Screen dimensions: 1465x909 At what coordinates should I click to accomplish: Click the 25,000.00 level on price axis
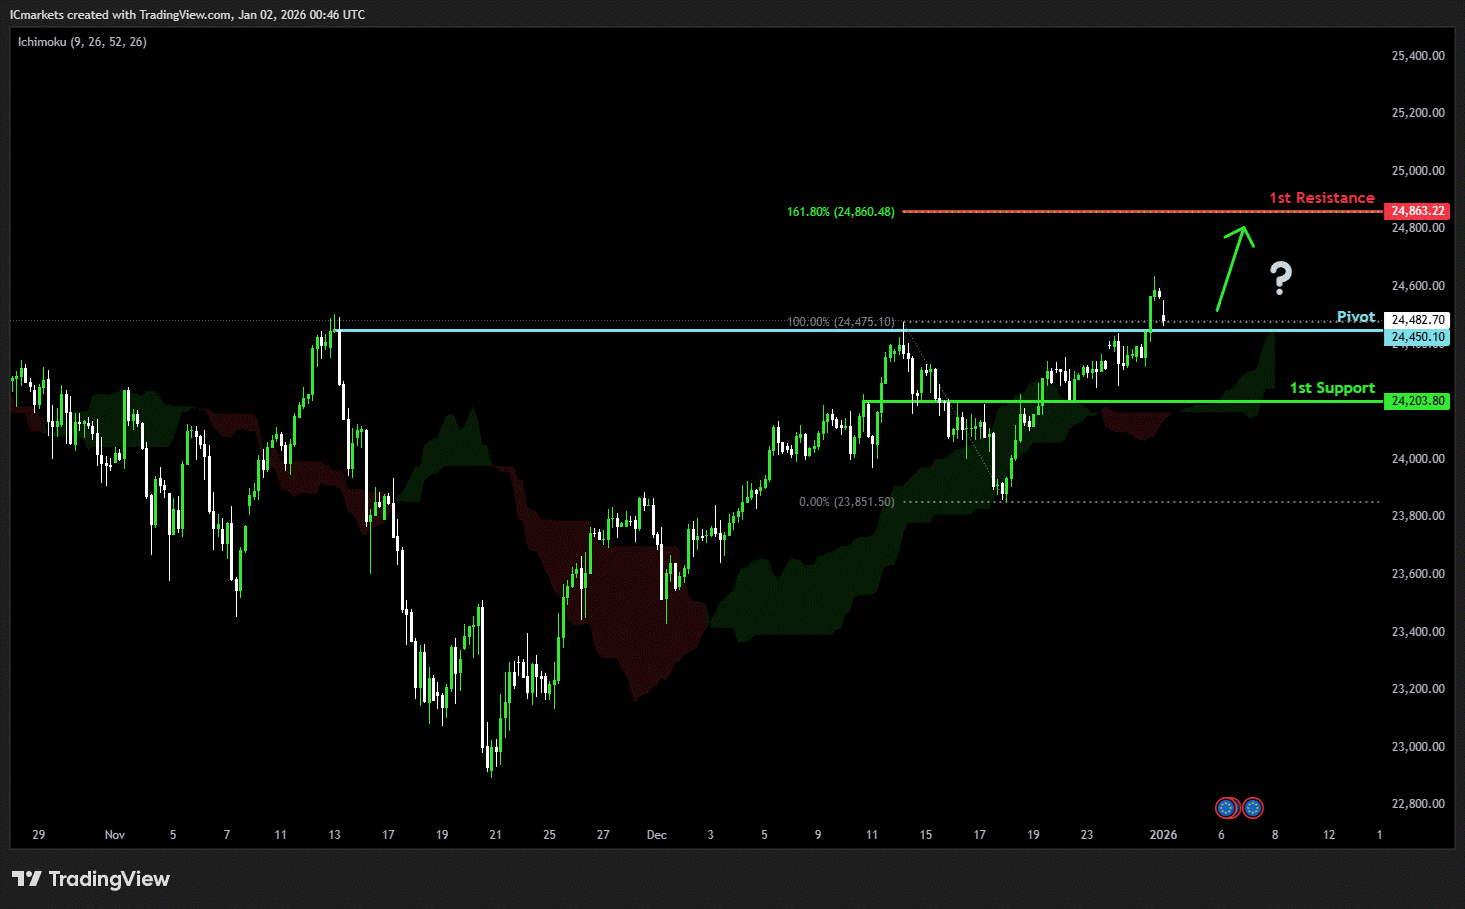click(x=1417, y=171)
